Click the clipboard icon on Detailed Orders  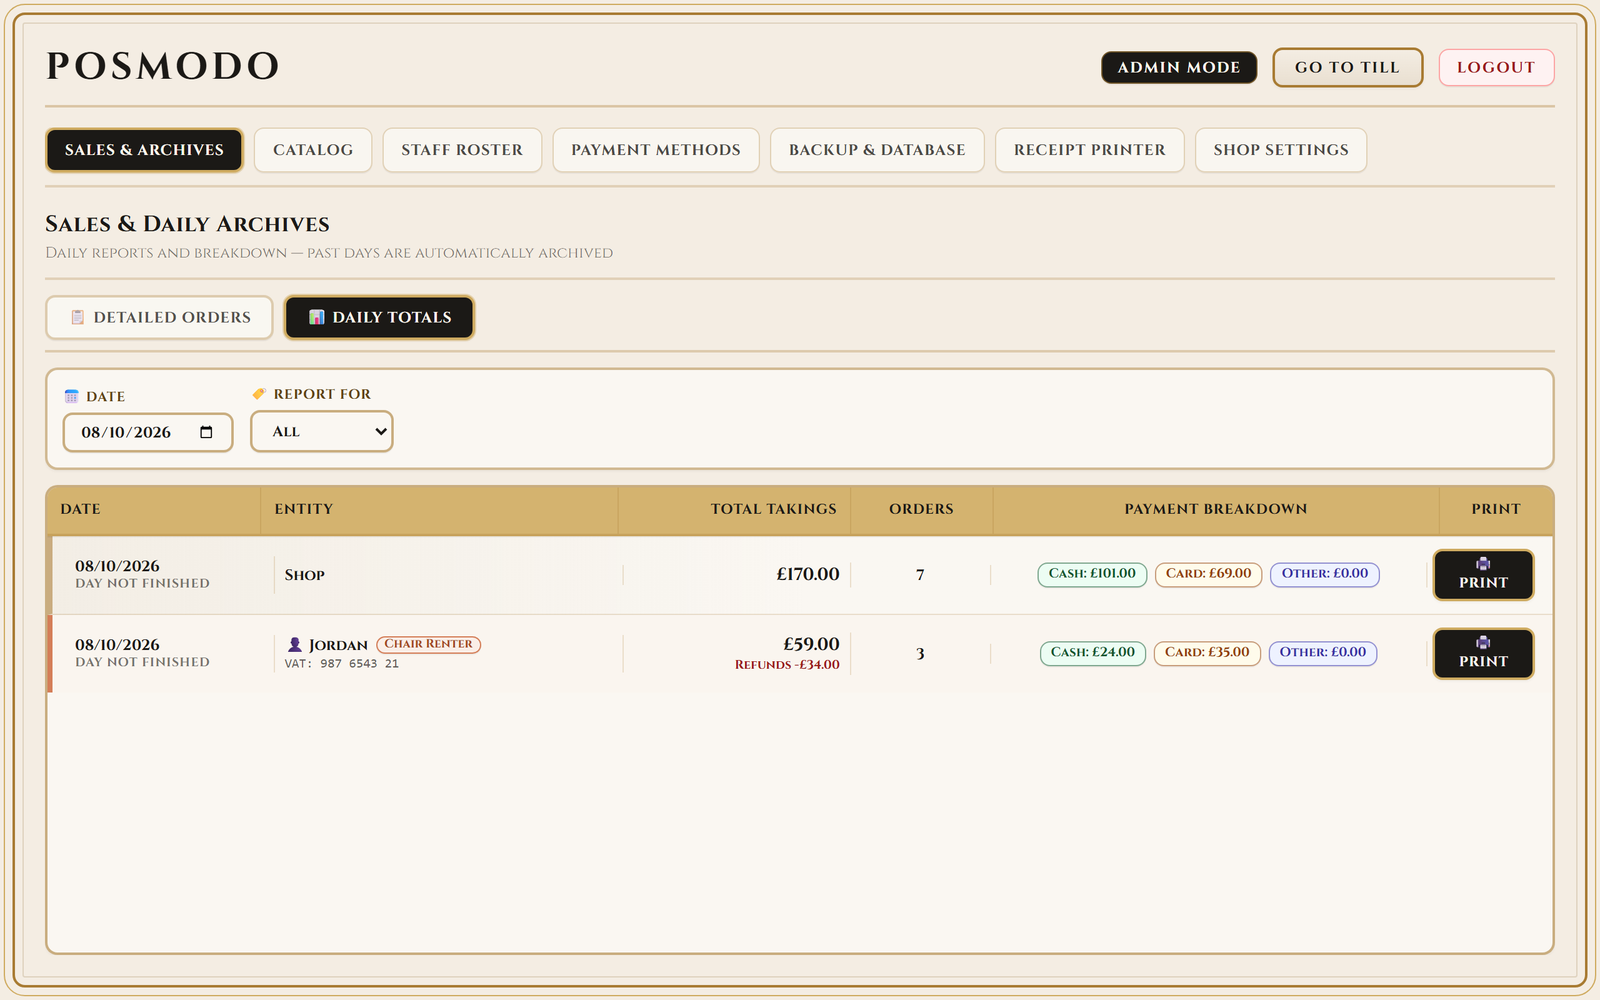[78, 317]
